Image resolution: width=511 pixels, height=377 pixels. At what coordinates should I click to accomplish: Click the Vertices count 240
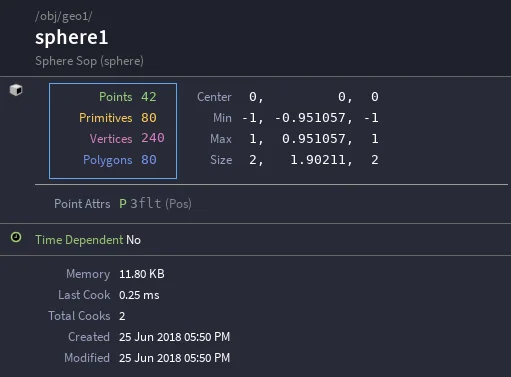click(x=153, y=138)
